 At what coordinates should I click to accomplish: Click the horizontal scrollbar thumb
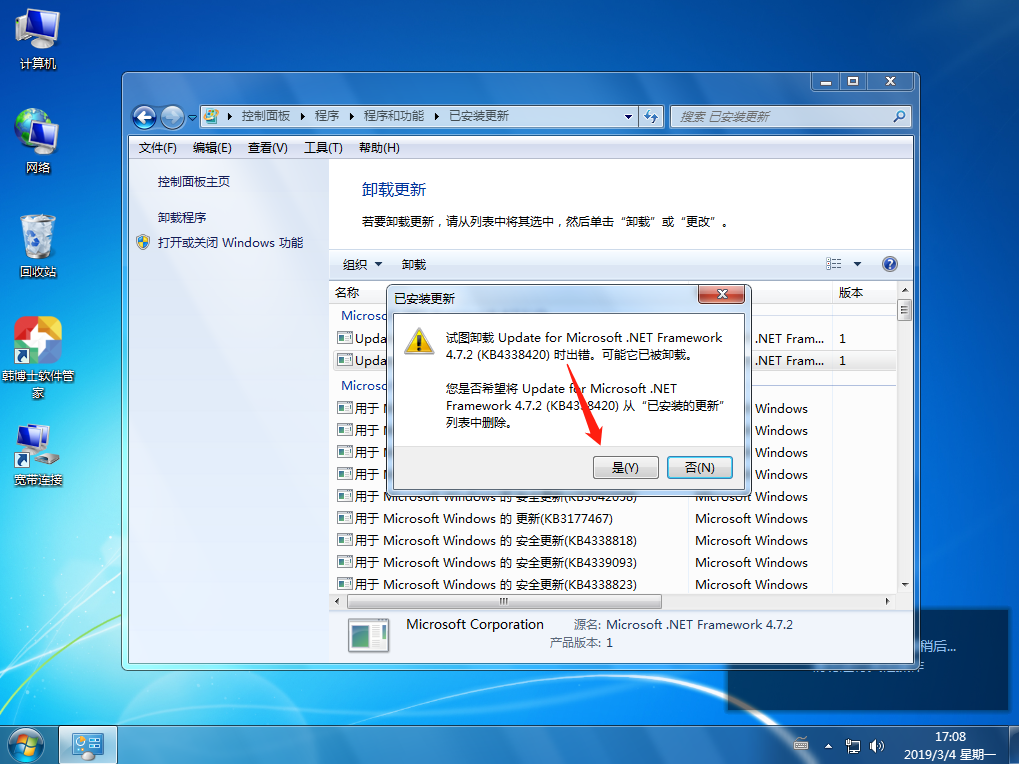504,602
